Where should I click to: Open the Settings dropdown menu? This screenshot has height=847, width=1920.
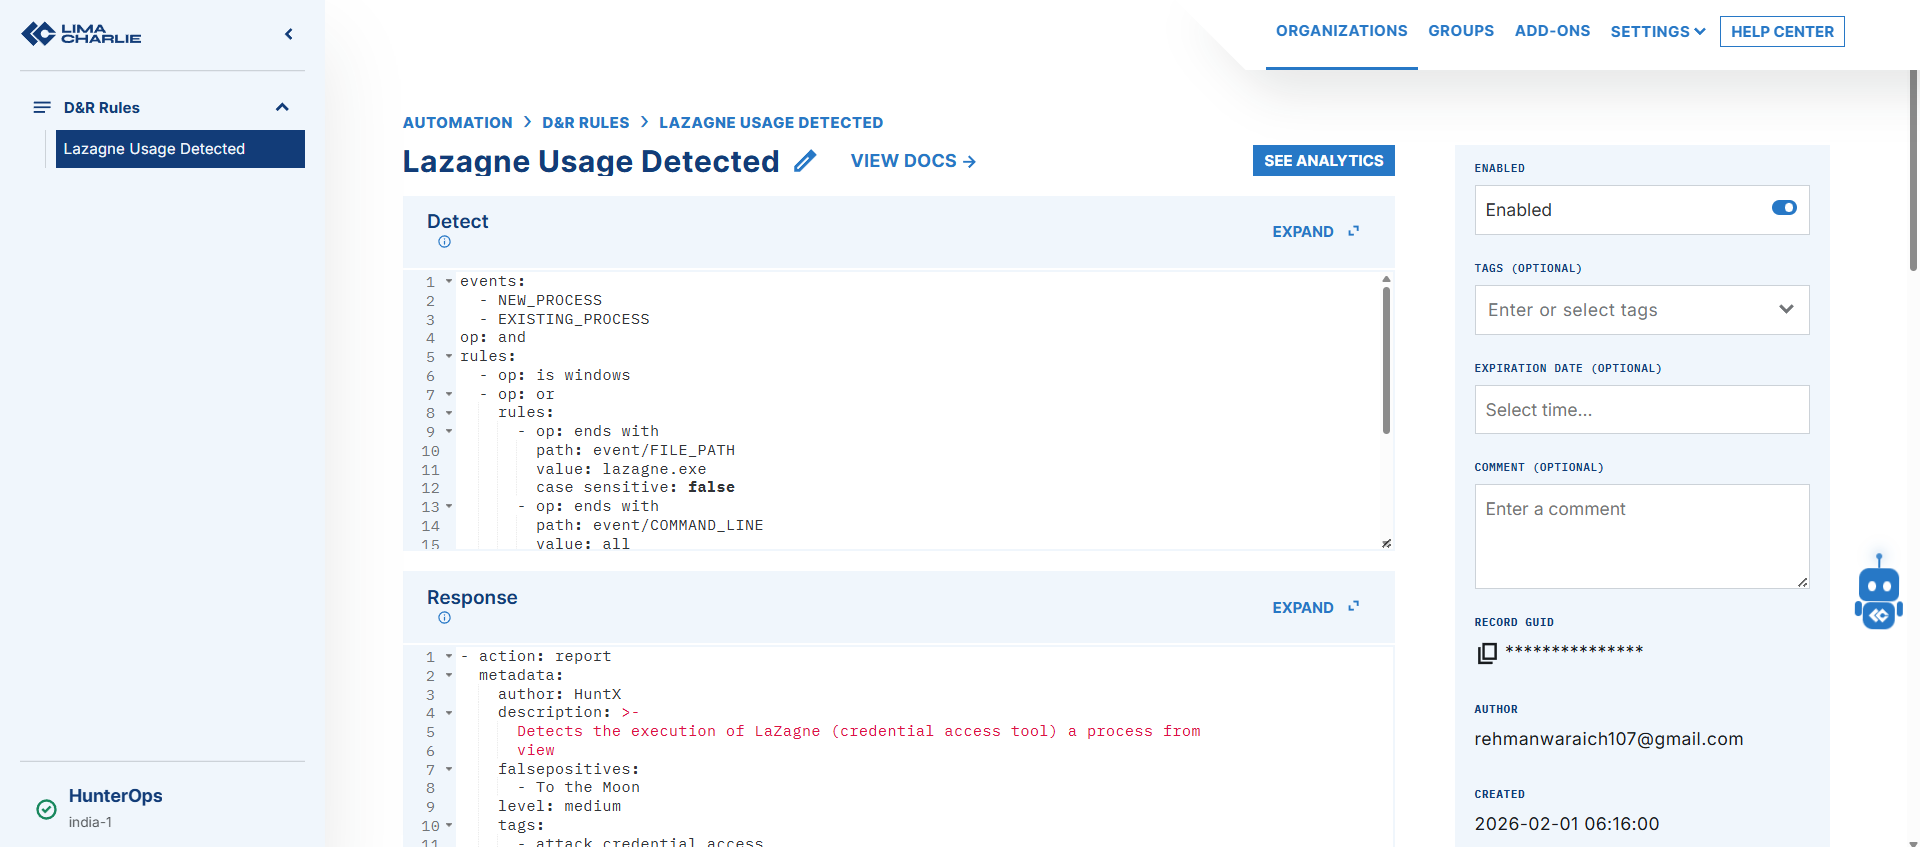[x=1657, y=32]
